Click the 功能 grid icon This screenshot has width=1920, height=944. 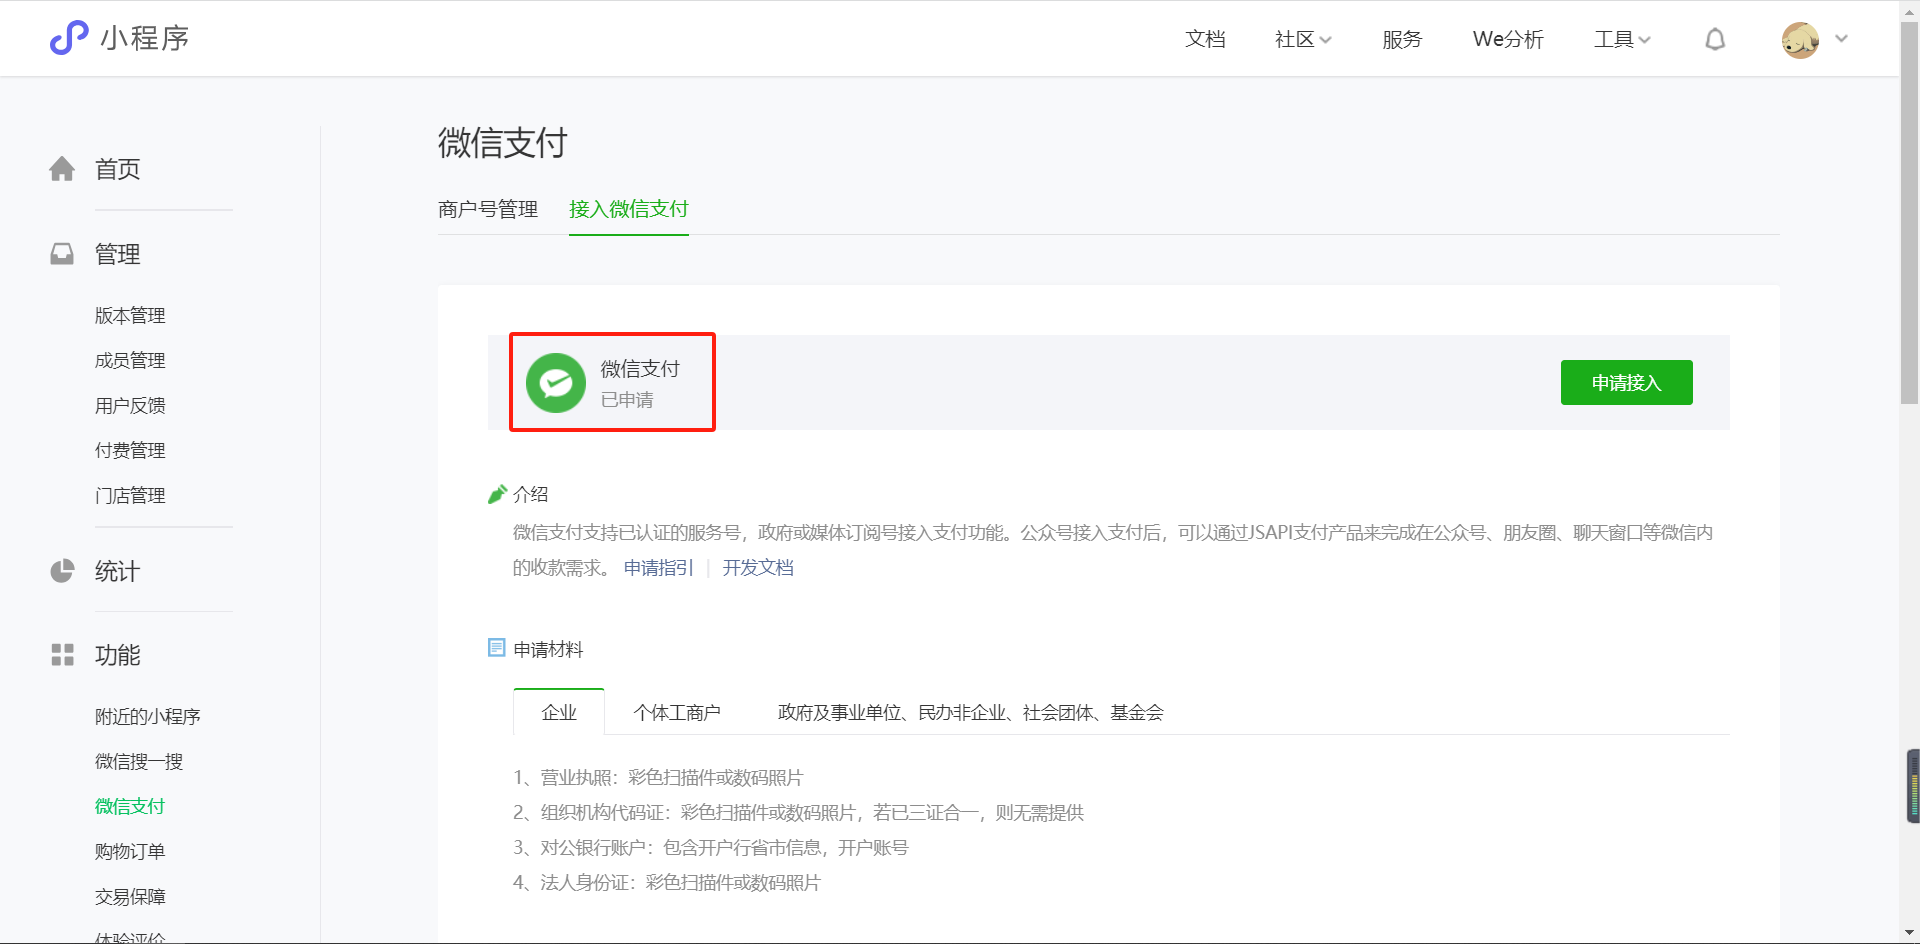(x=62, y=655)
